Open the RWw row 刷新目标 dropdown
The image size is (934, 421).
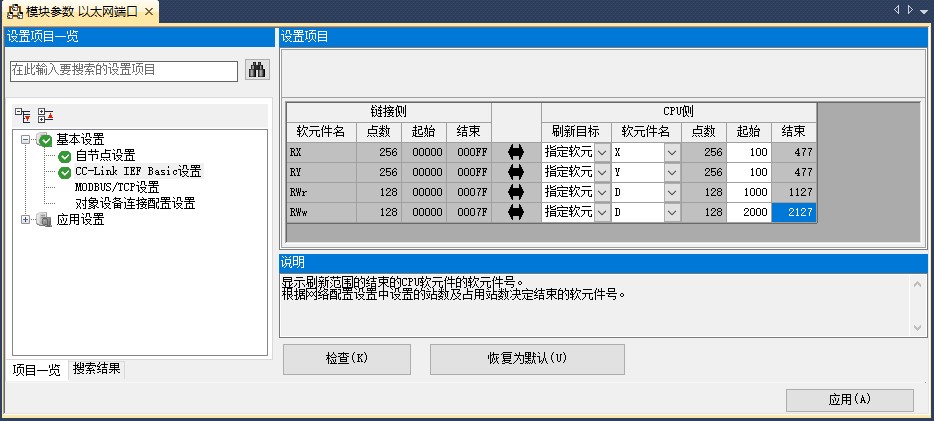tap(602, 213)
